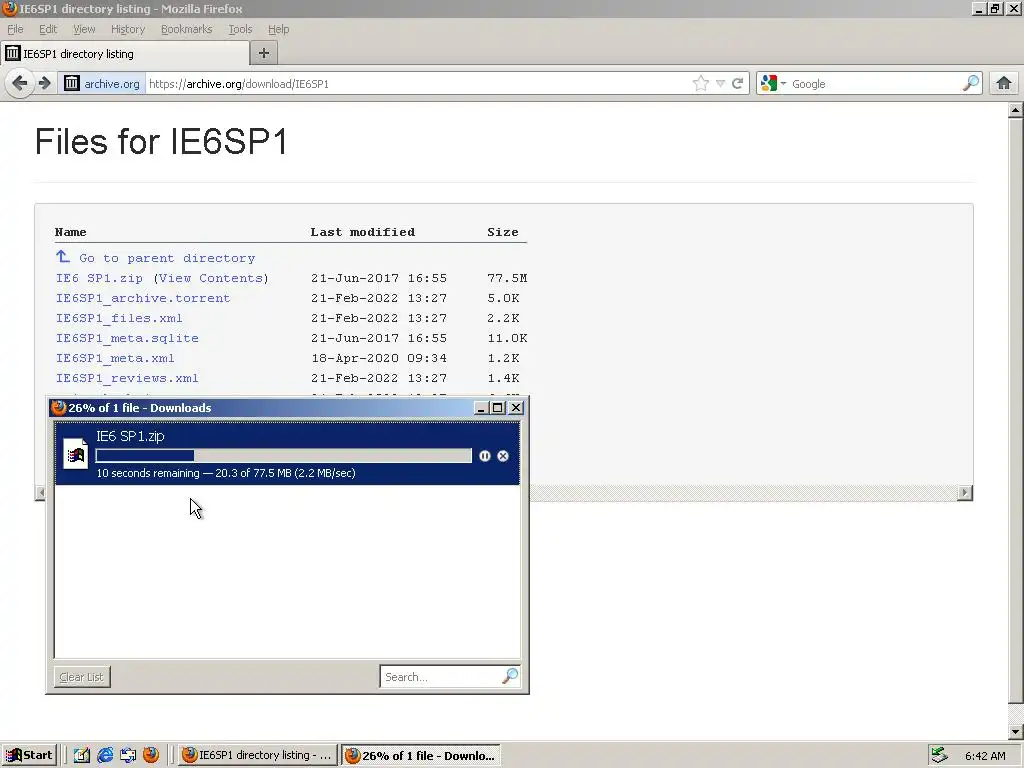Screen dimensions: 1024x768
Task: Maximize the Downloads window
Action: [x=498, y=408]
